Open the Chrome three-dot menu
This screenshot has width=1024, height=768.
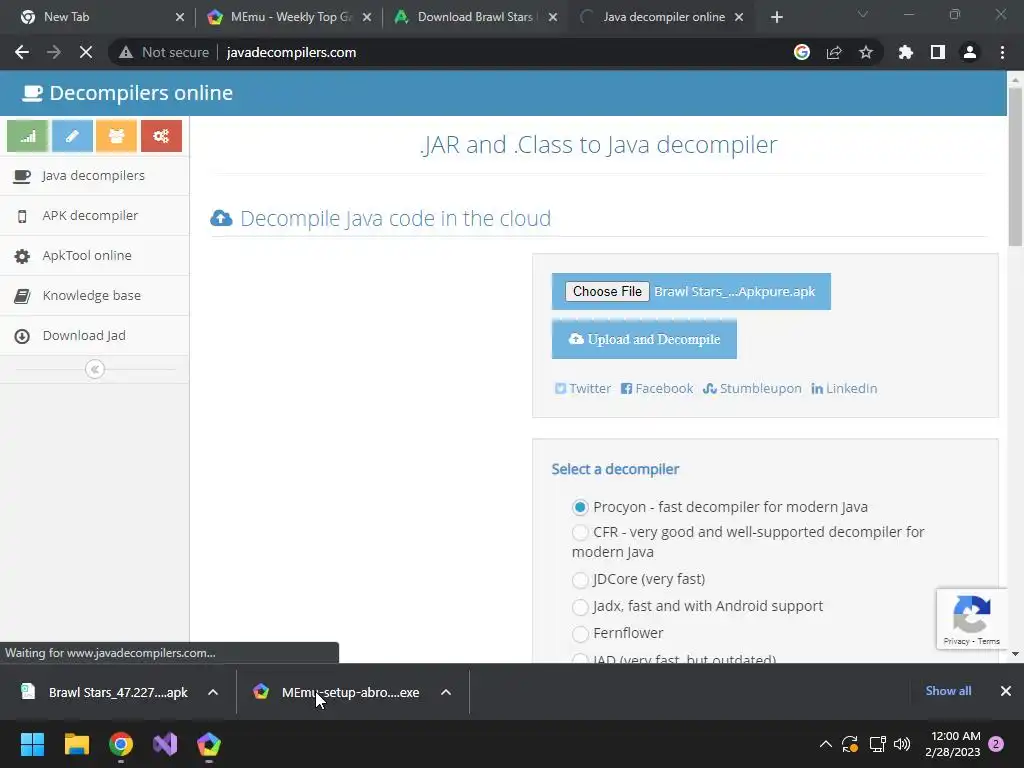coord(1002,52)
